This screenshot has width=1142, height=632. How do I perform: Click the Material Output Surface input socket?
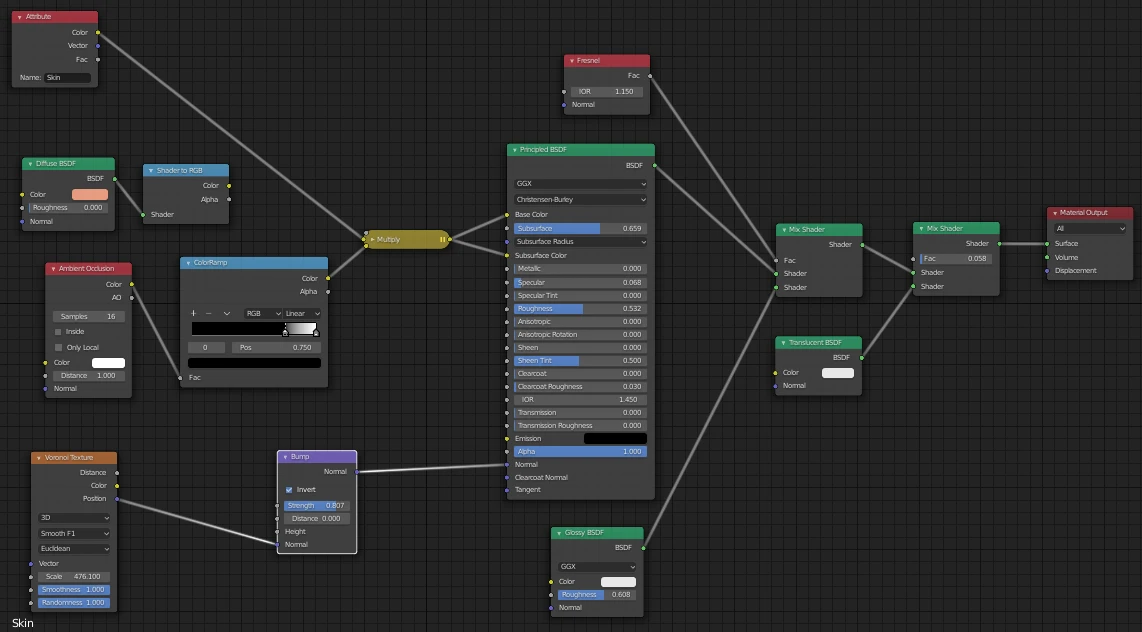(x=1047, y=243)
